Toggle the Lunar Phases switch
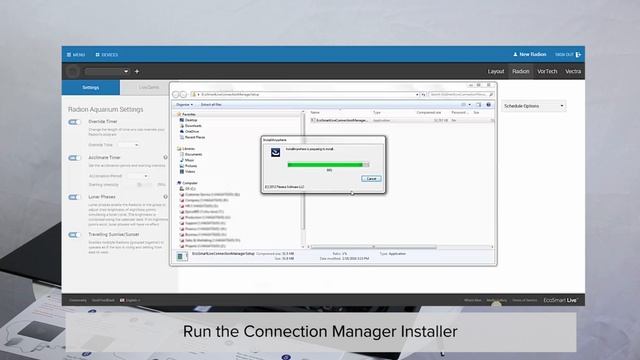This screenshot has width=640, height=360. pos(74,197)
